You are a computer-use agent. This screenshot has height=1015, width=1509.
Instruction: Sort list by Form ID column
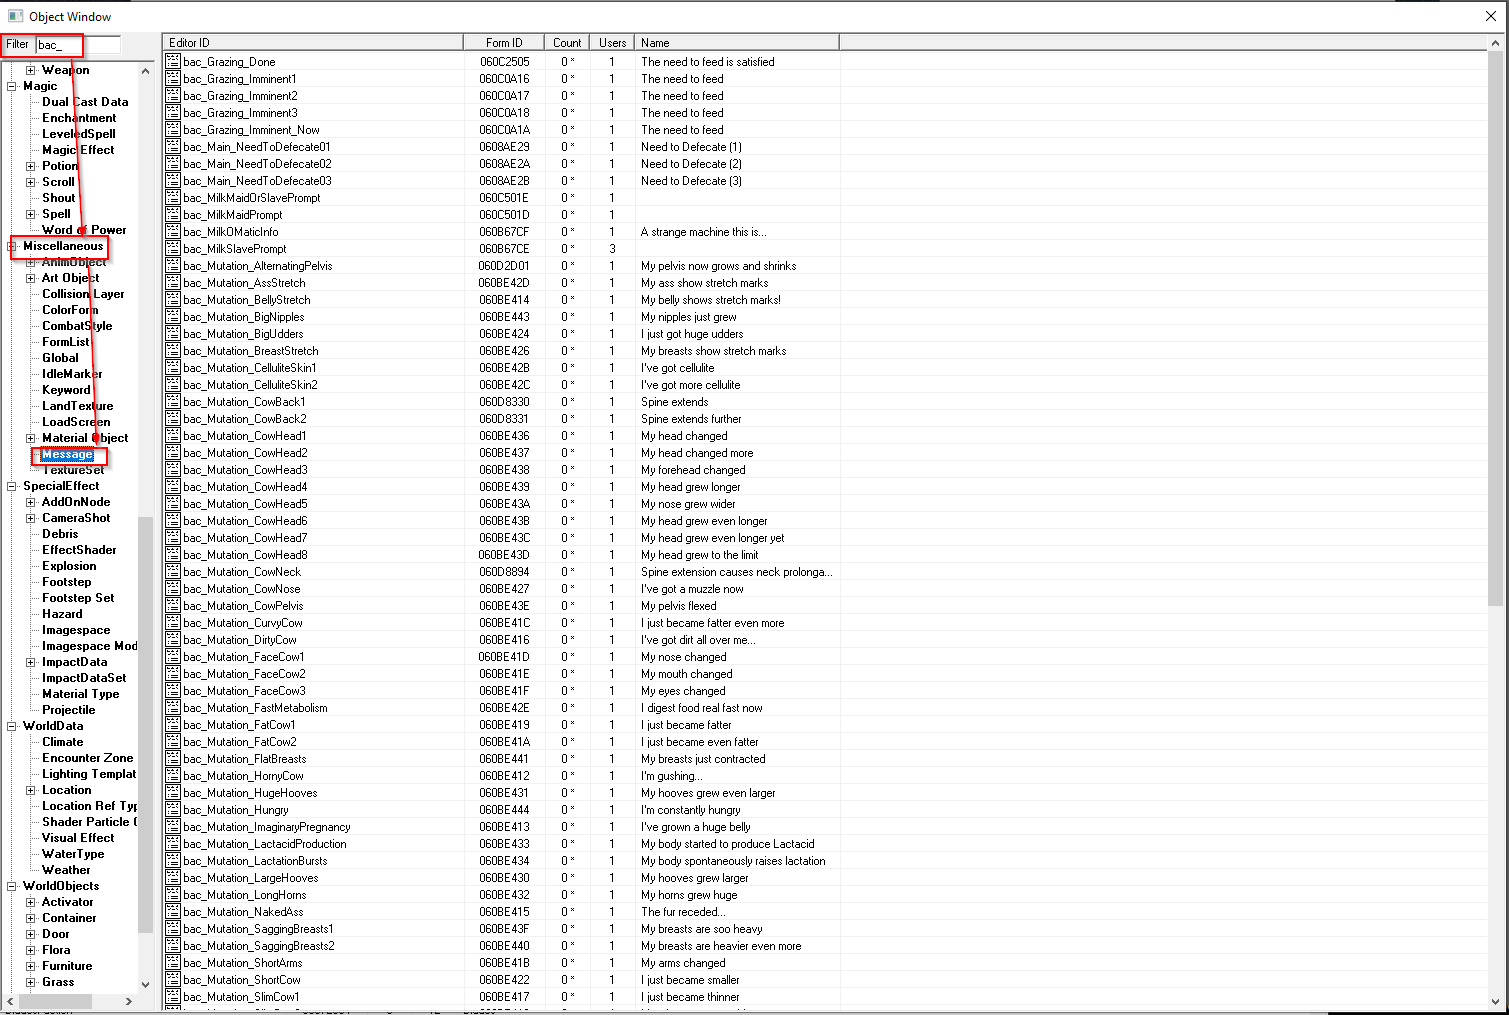point(504,43)
